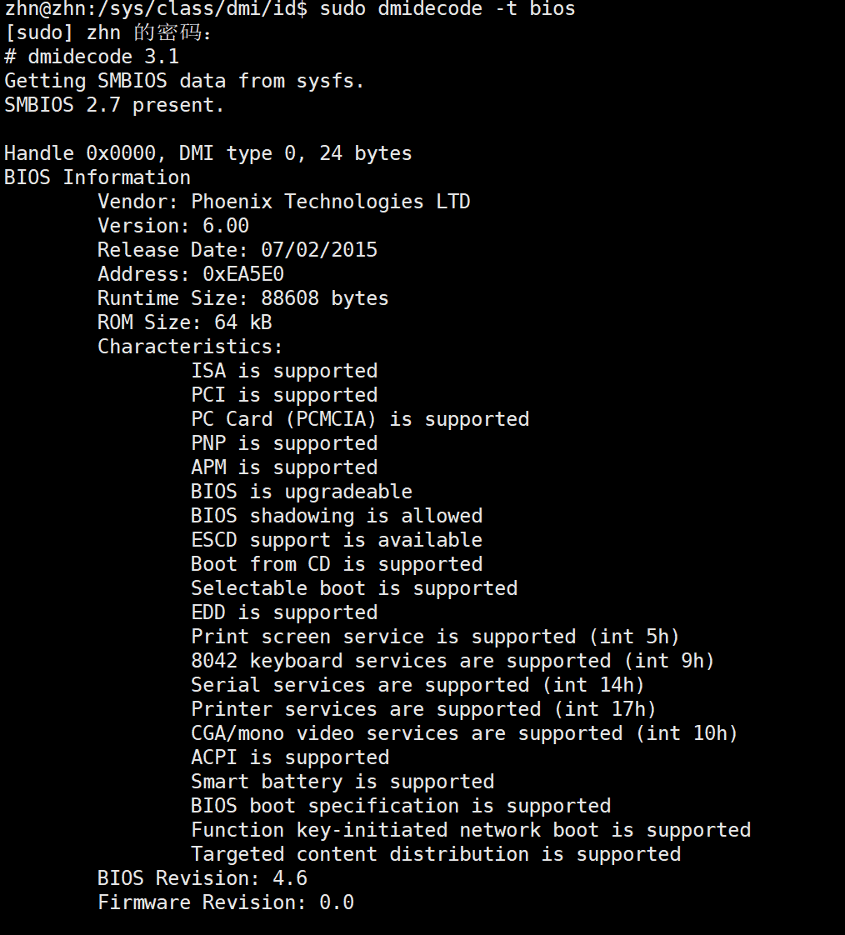Click the sudo dmidecode -t bios command text
Viewport: 845px width, 935px height.
click(x=447, y=9)
